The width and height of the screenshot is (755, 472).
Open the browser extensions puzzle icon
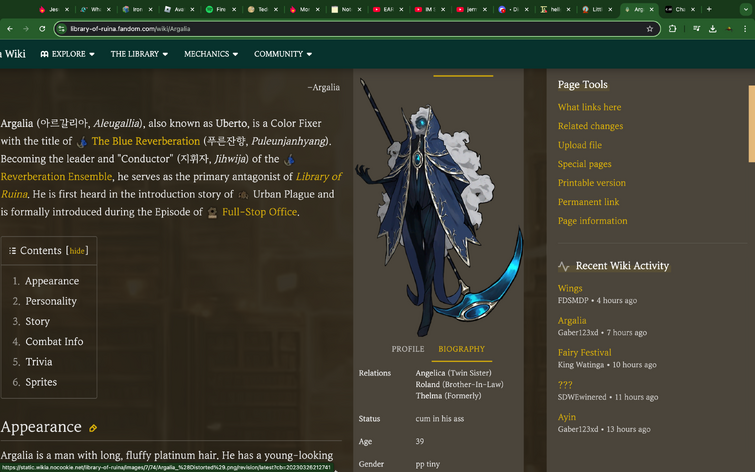(673, 29)
